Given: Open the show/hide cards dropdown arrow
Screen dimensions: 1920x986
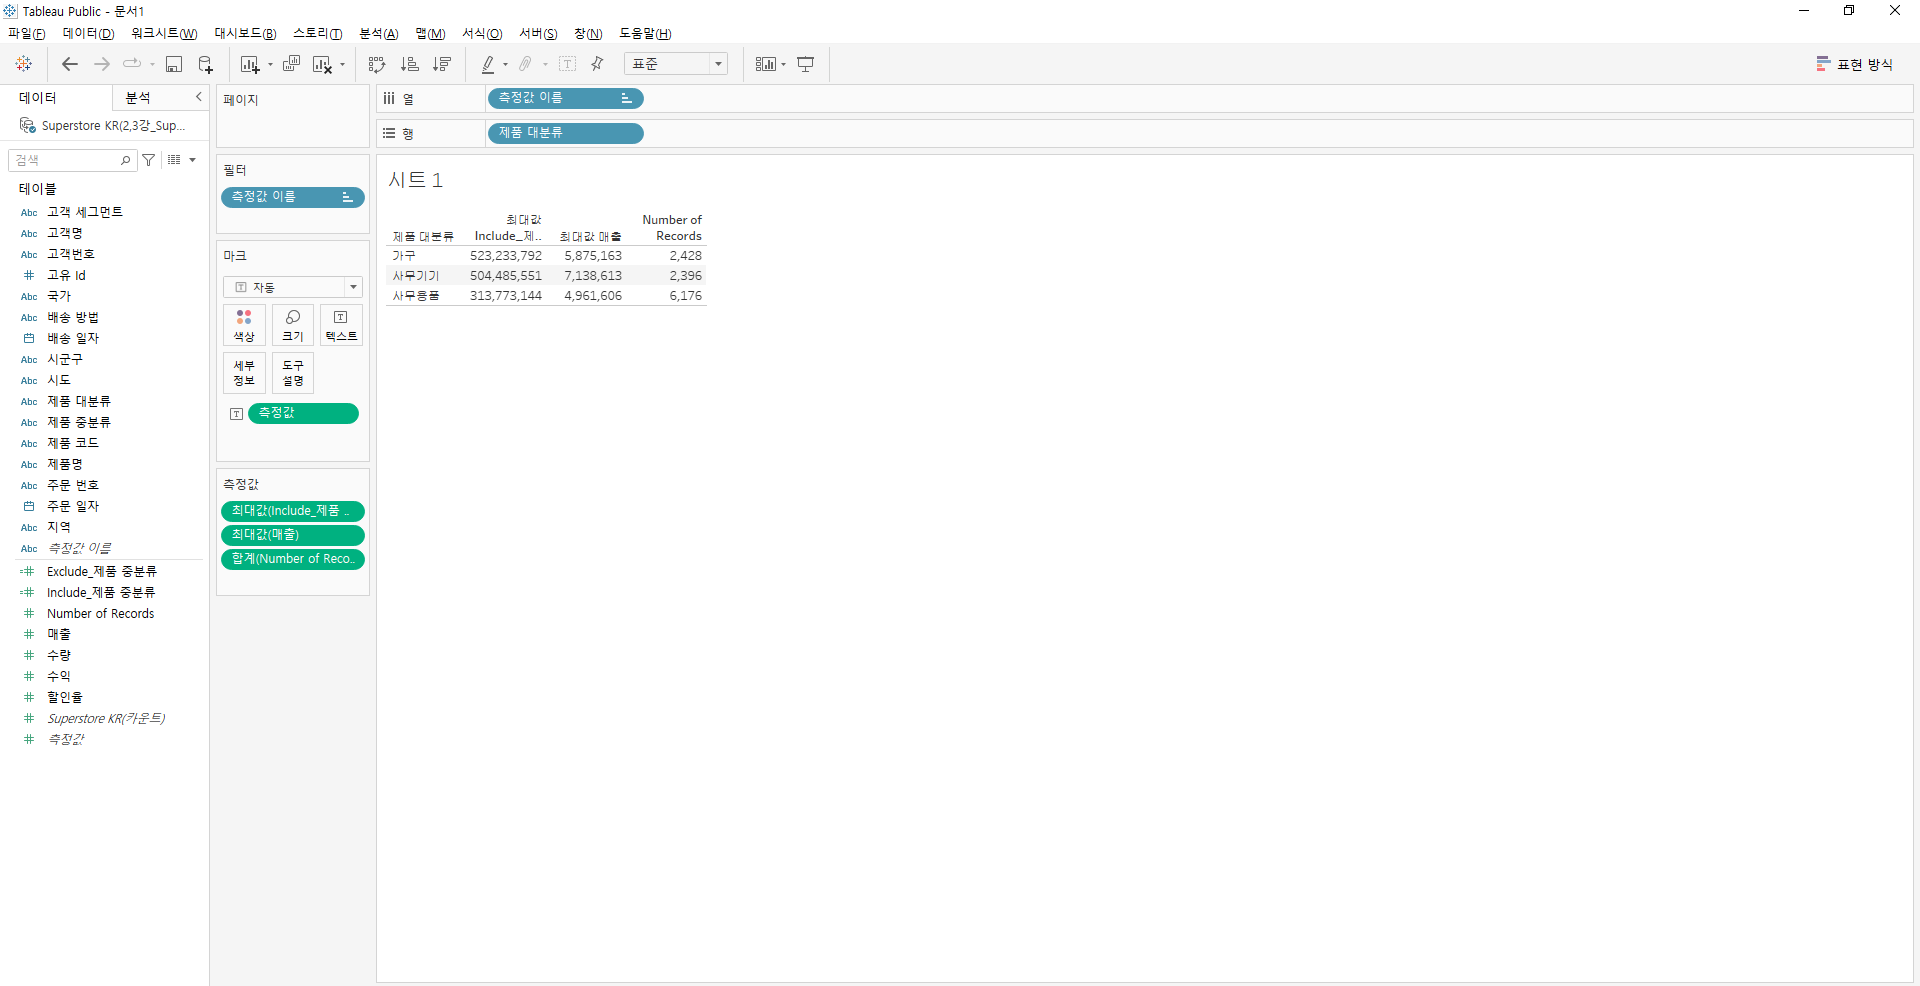Looking at the screenshot, I should [x=783, y=65].
